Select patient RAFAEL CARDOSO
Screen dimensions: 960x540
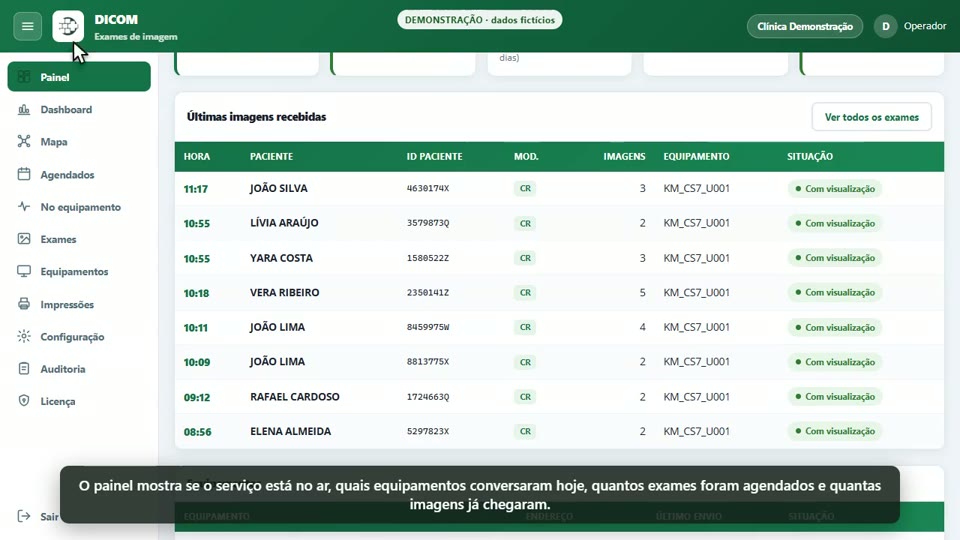294,397
